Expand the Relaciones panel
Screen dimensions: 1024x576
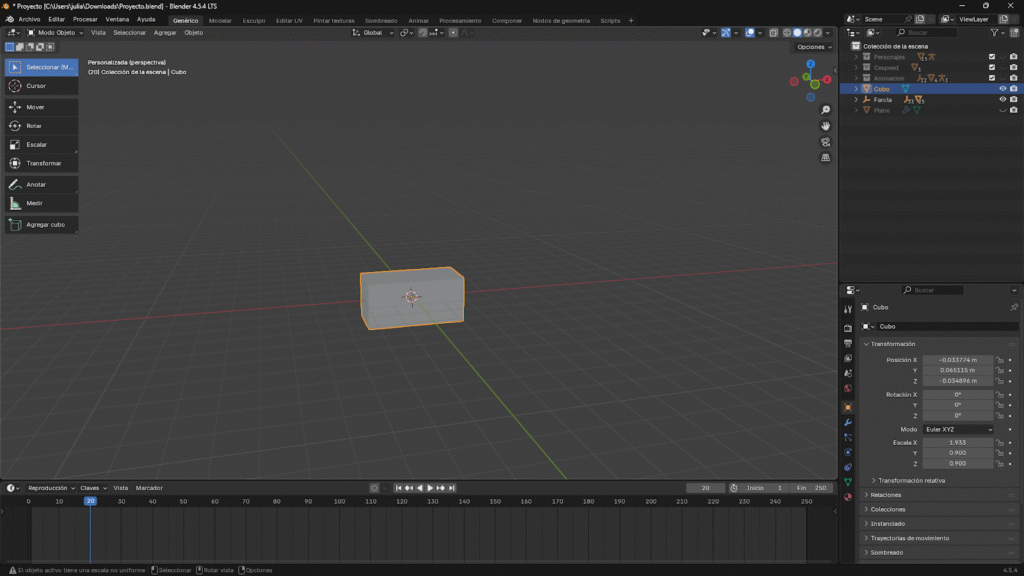886,494
